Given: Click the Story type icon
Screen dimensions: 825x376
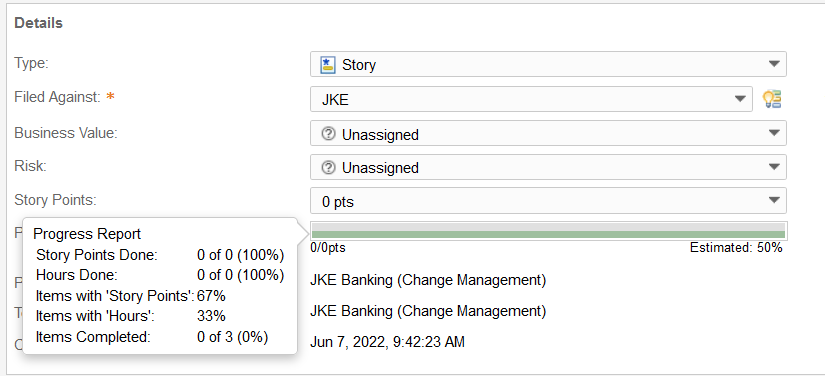Looking at the screenshot, I should click(328, 65).
